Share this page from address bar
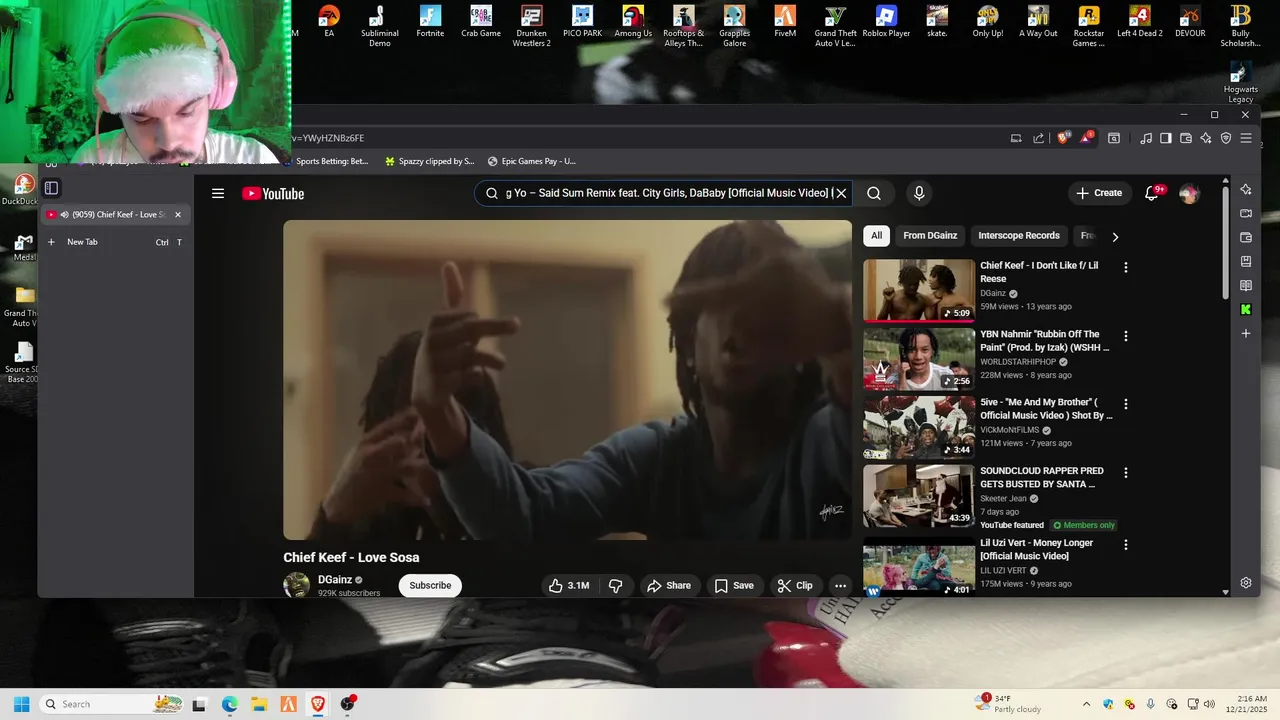The image size is (1280, 720). point(1038,138)
